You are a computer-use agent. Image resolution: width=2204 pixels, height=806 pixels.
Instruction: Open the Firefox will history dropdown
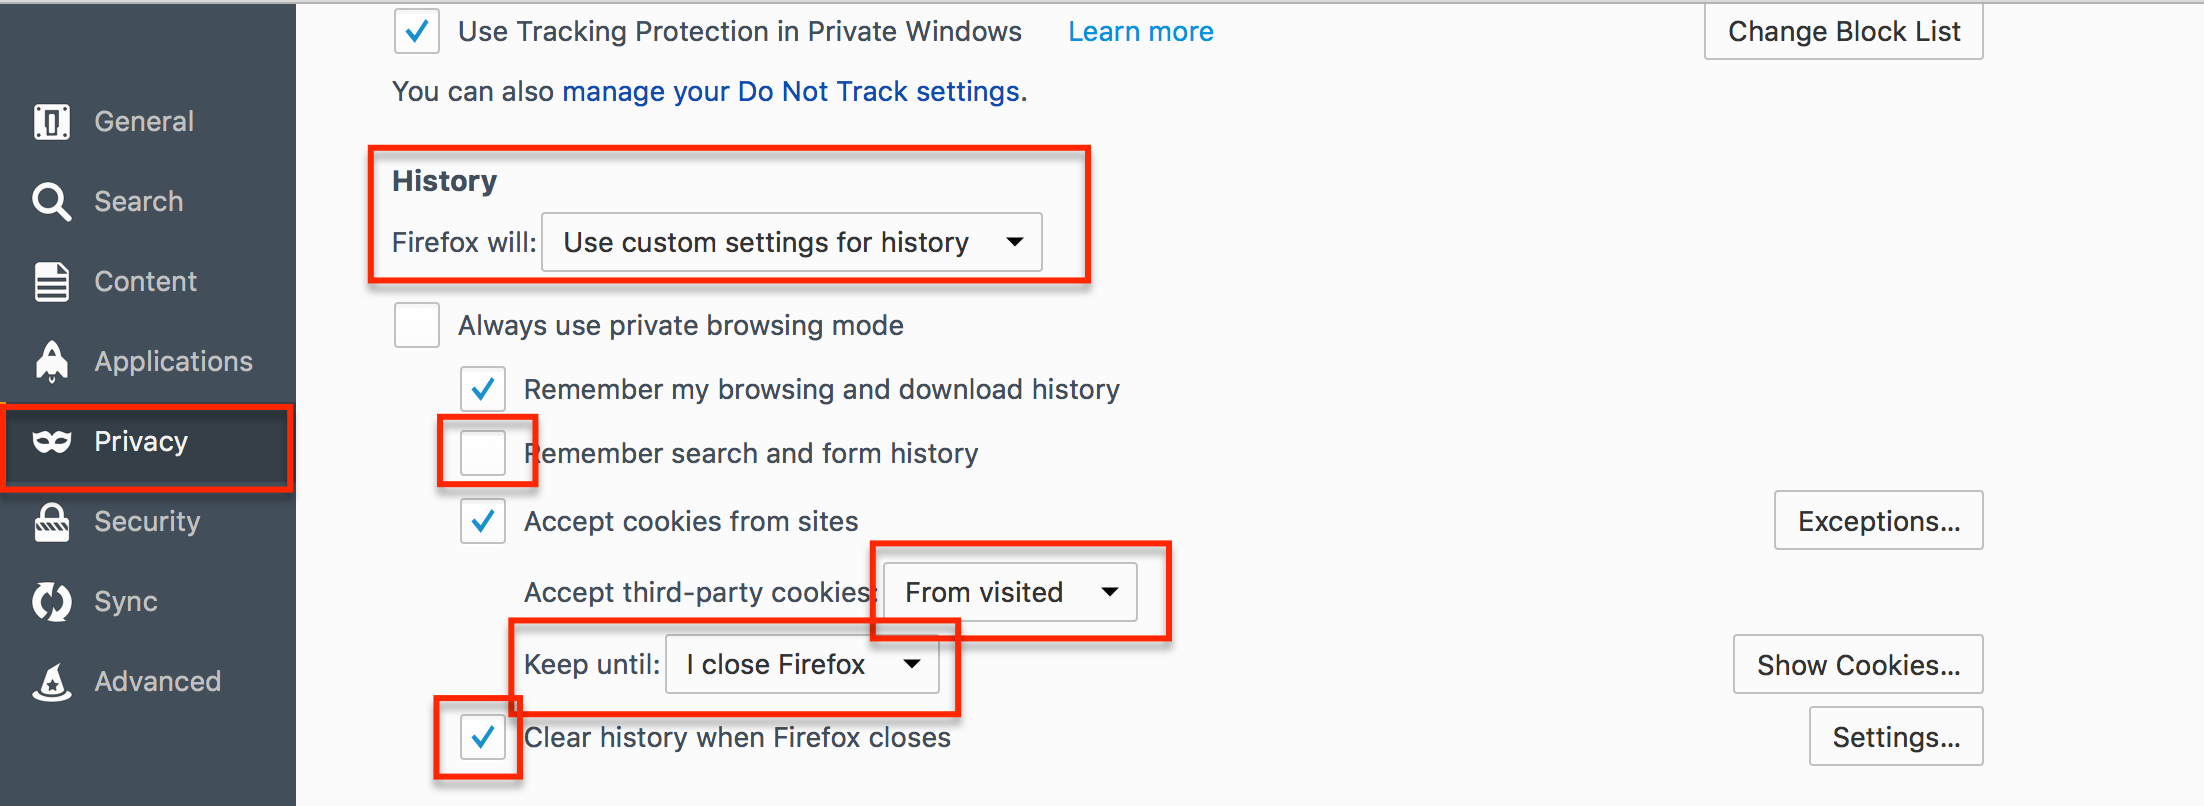tap(791, 242)
